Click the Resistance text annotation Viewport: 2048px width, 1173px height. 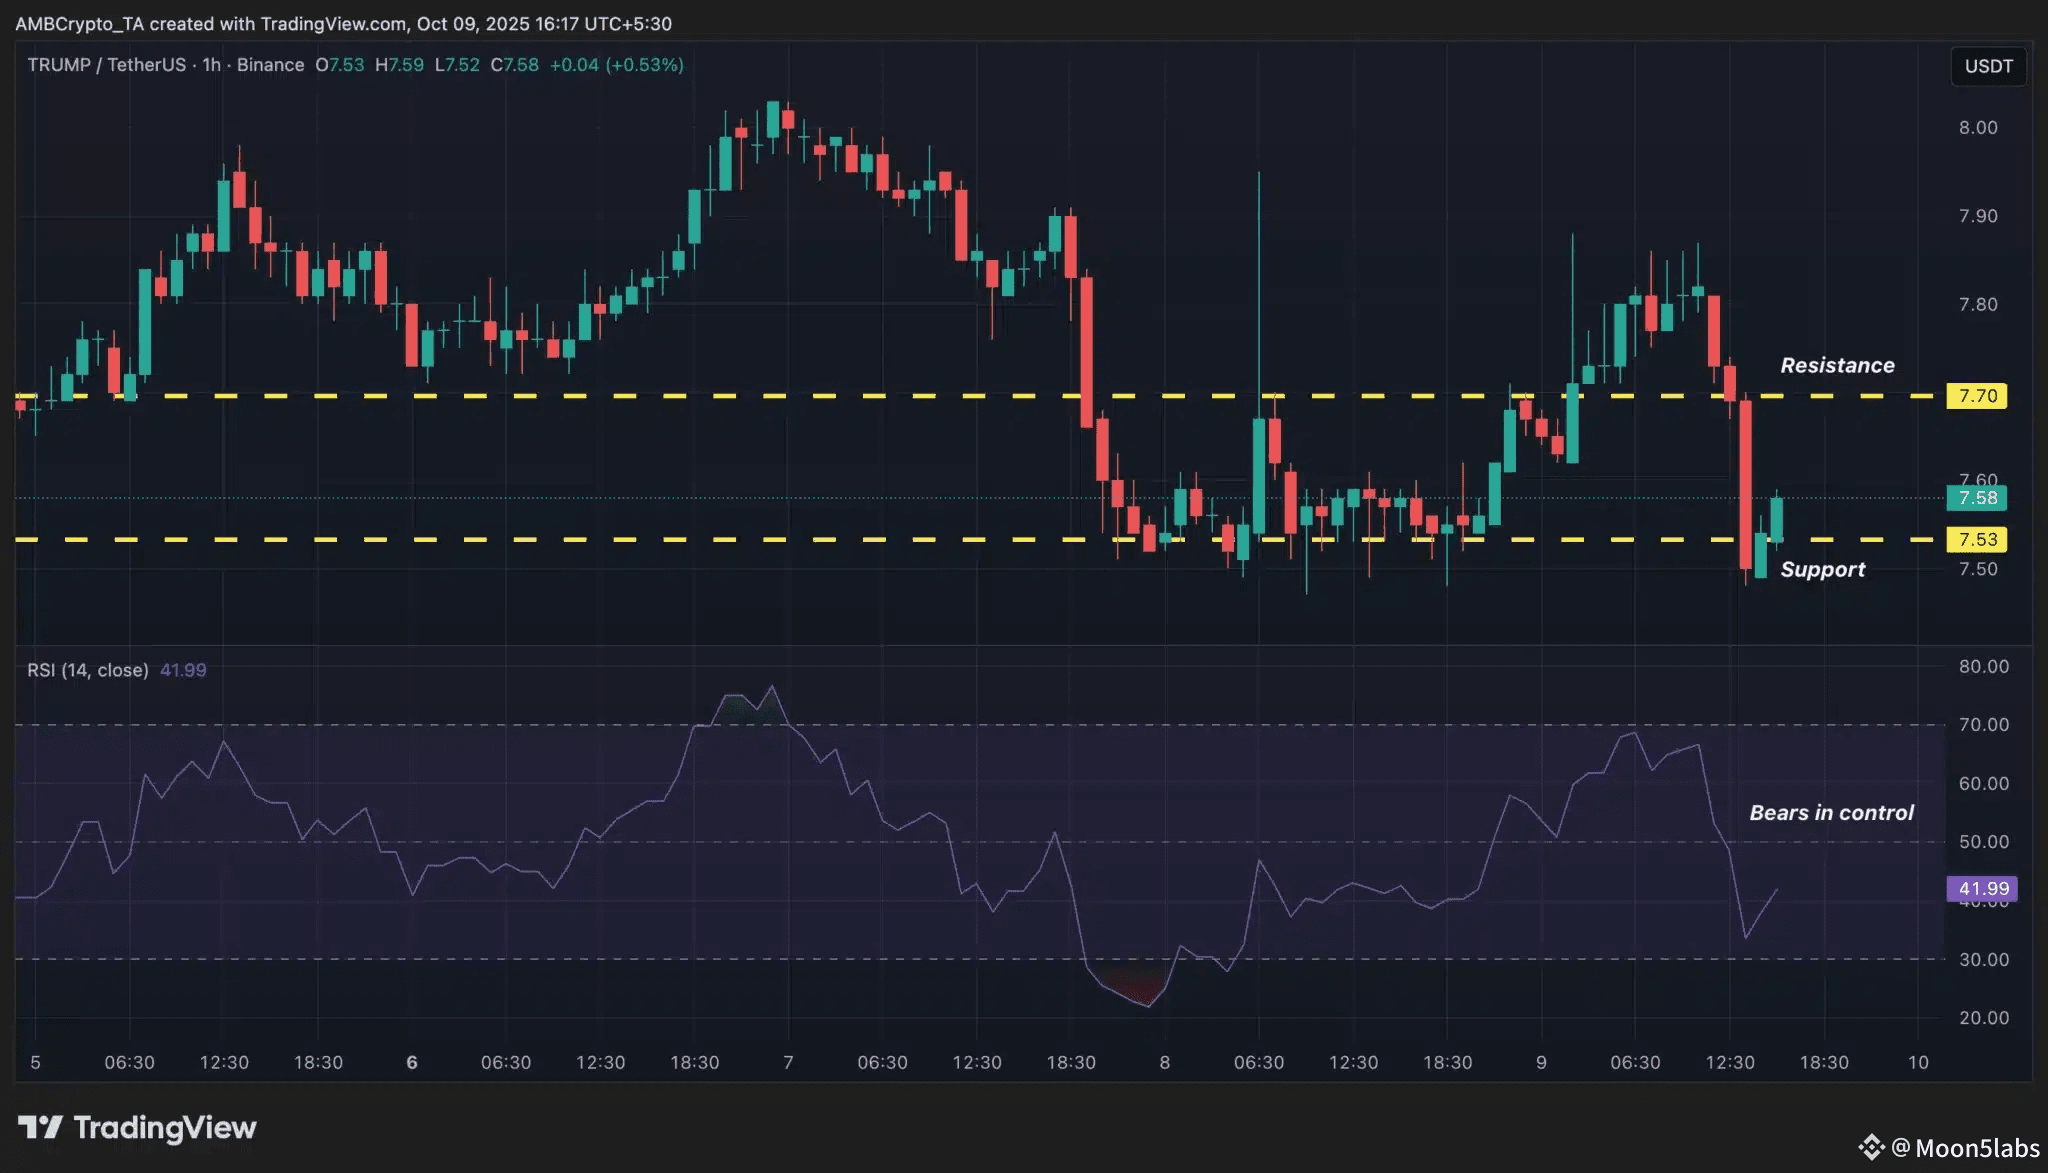[x=1837, y=366]
